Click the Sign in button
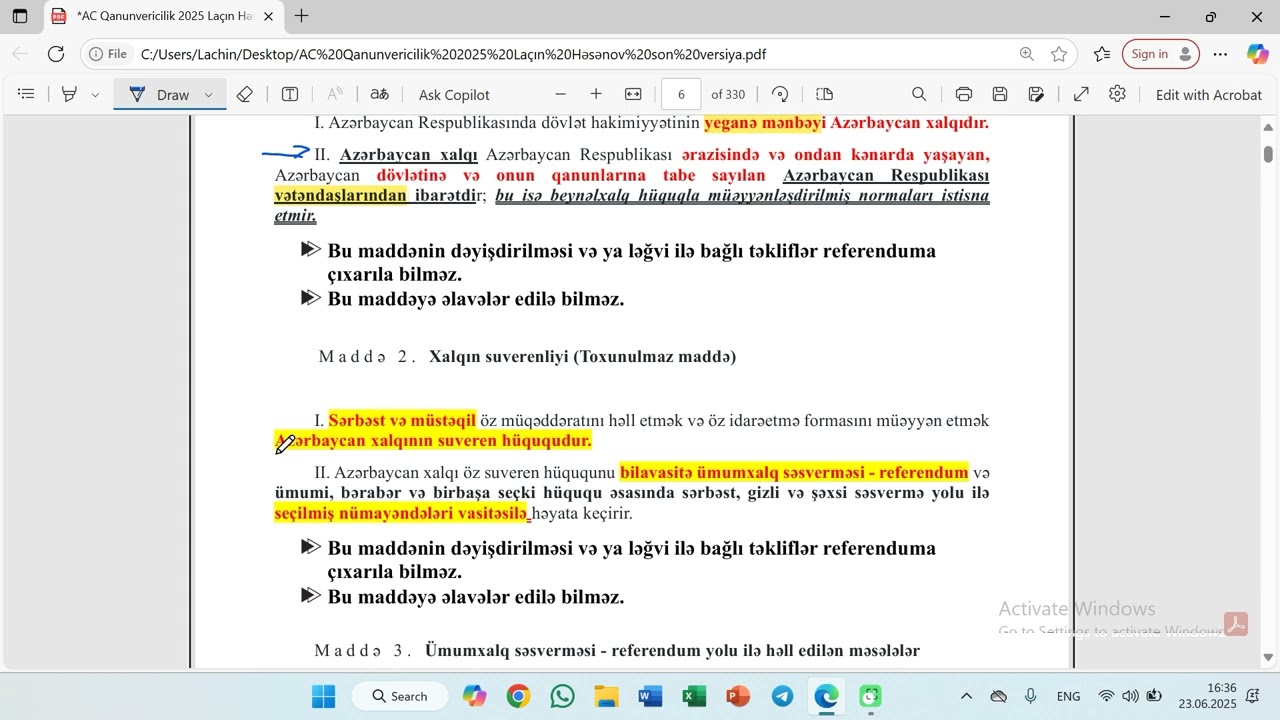 (1160, 54)
